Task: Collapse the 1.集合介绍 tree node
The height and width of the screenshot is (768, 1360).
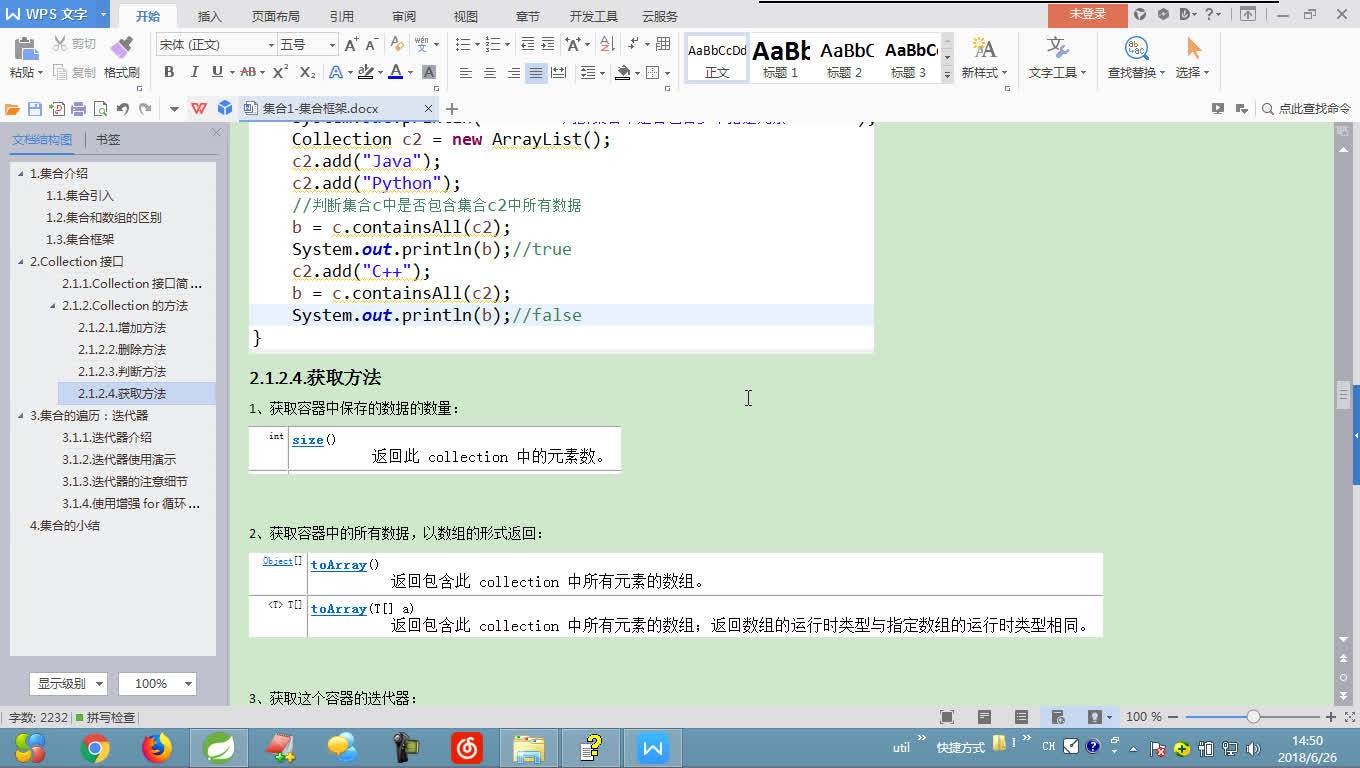Action: pos(20,174)
